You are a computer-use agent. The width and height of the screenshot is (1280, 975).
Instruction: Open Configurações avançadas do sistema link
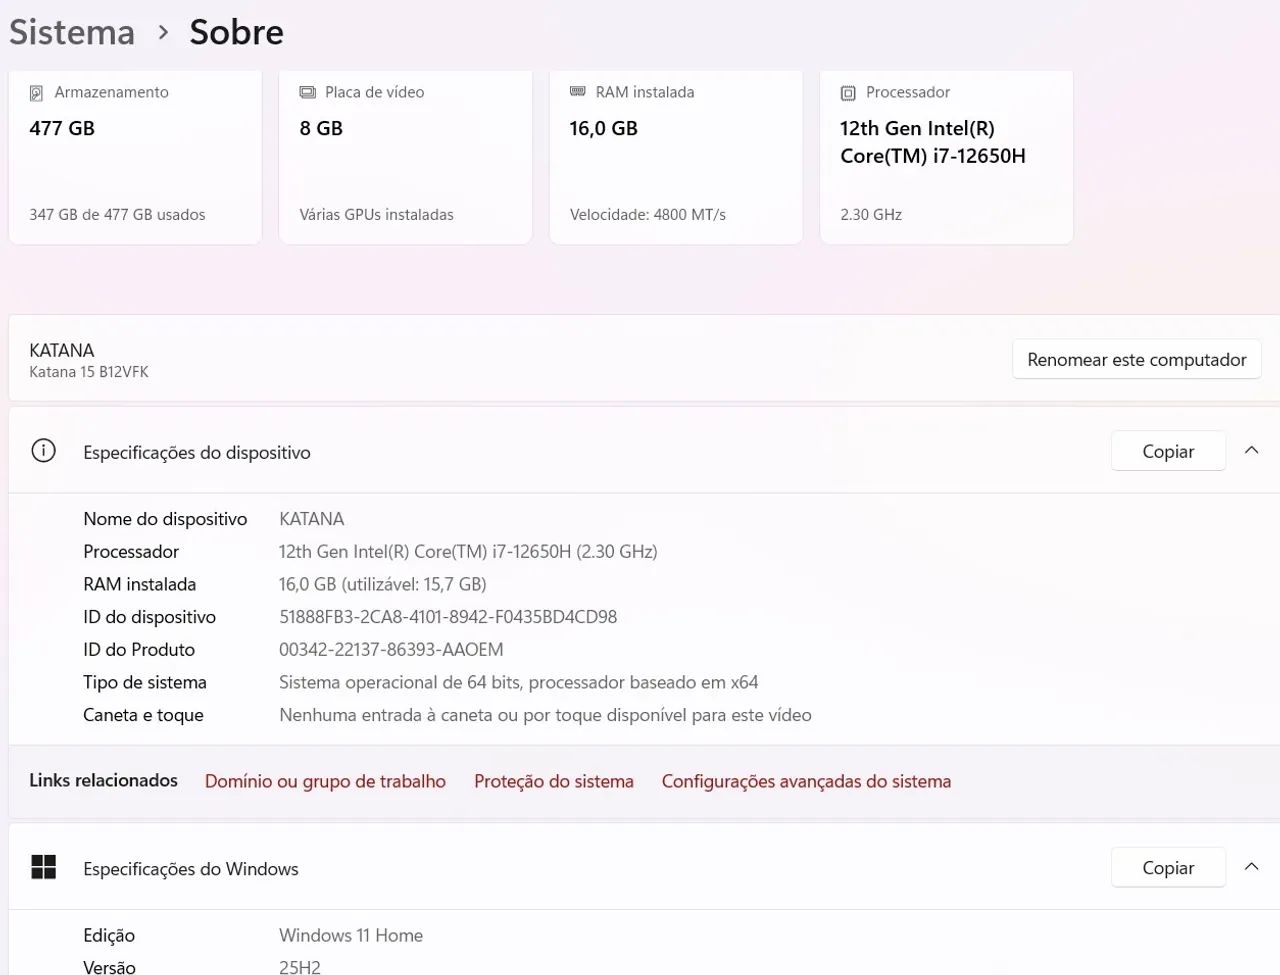click(806, 781)
